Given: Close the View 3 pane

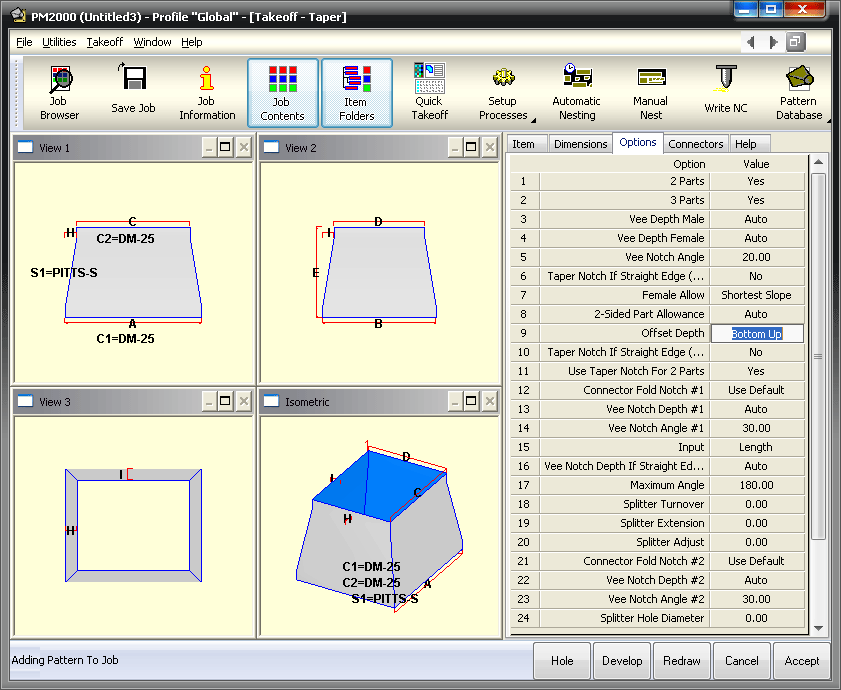Looking at the screenshot, I should click(244, 401).
